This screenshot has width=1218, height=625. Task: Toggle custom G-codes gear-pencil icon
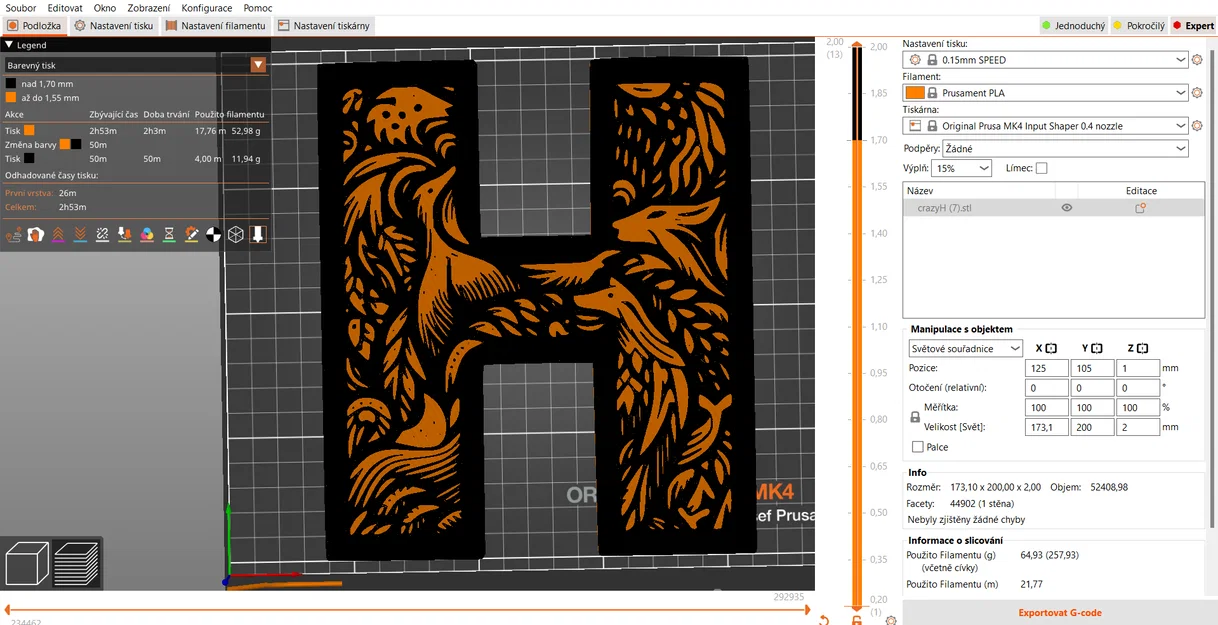pos(191,234)
